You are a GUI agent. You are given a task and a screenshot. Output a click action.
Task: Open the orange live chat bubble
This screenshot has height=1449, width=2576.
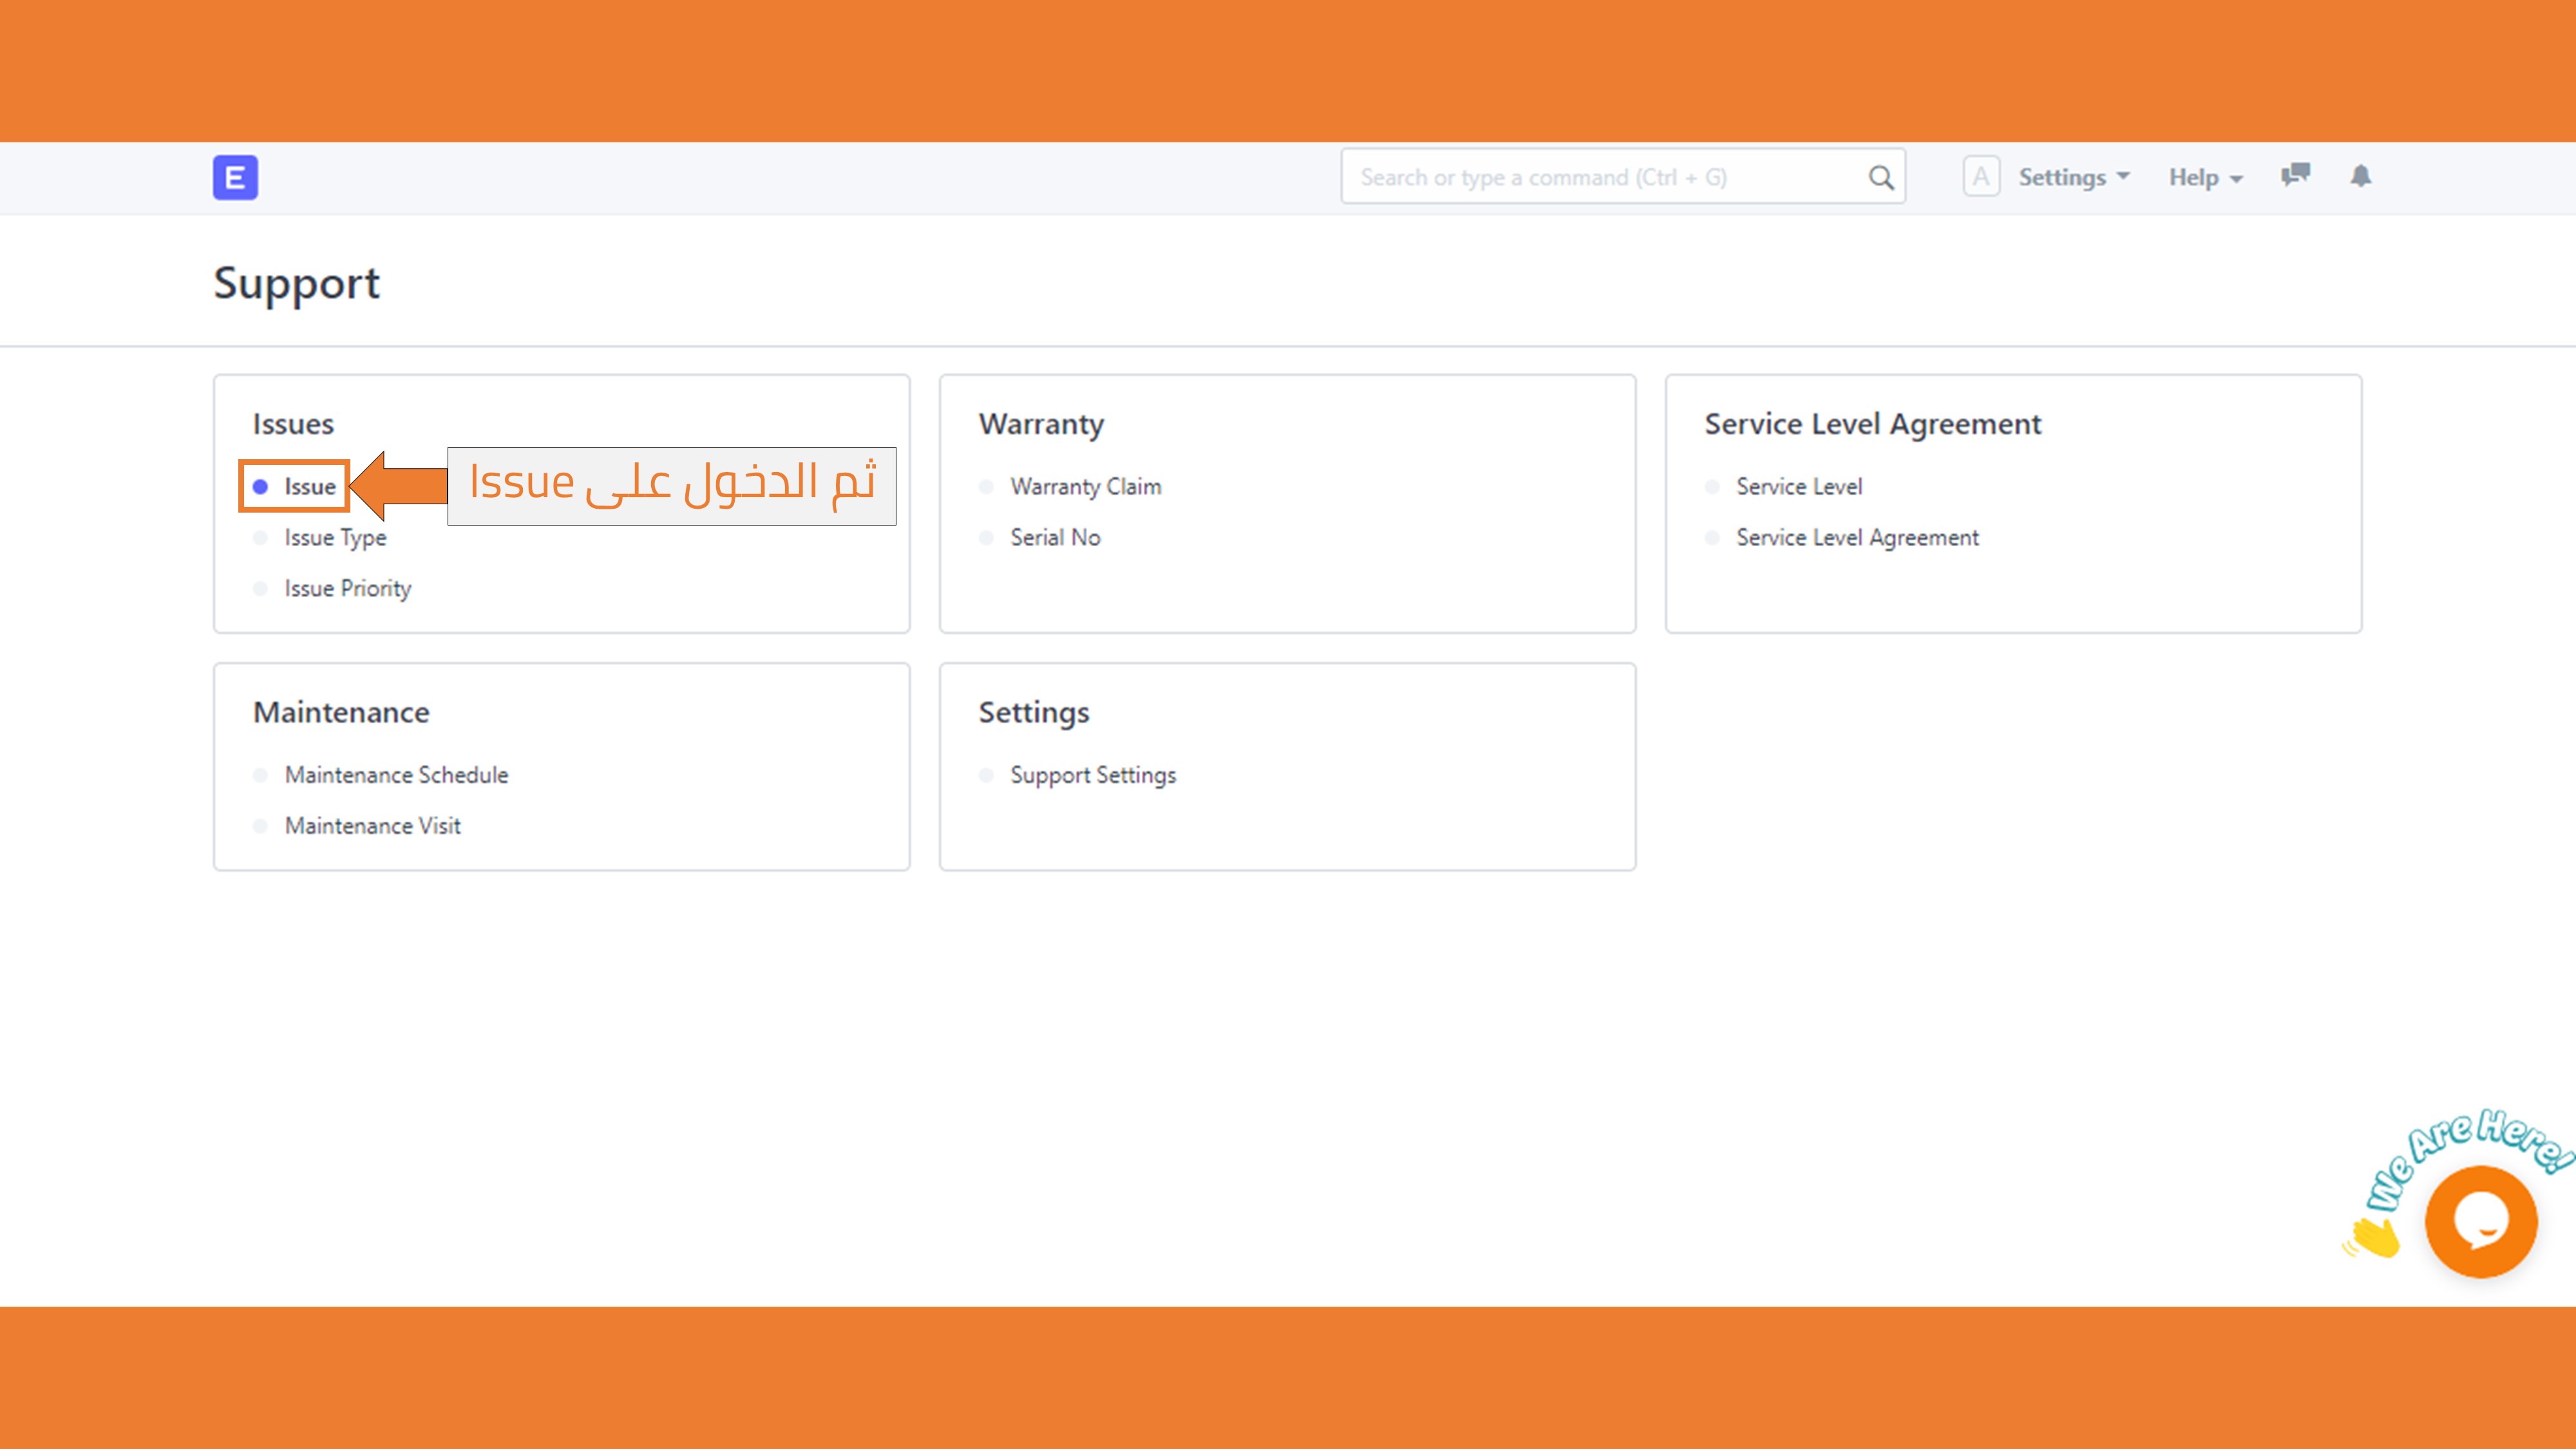[2480, 1221]
